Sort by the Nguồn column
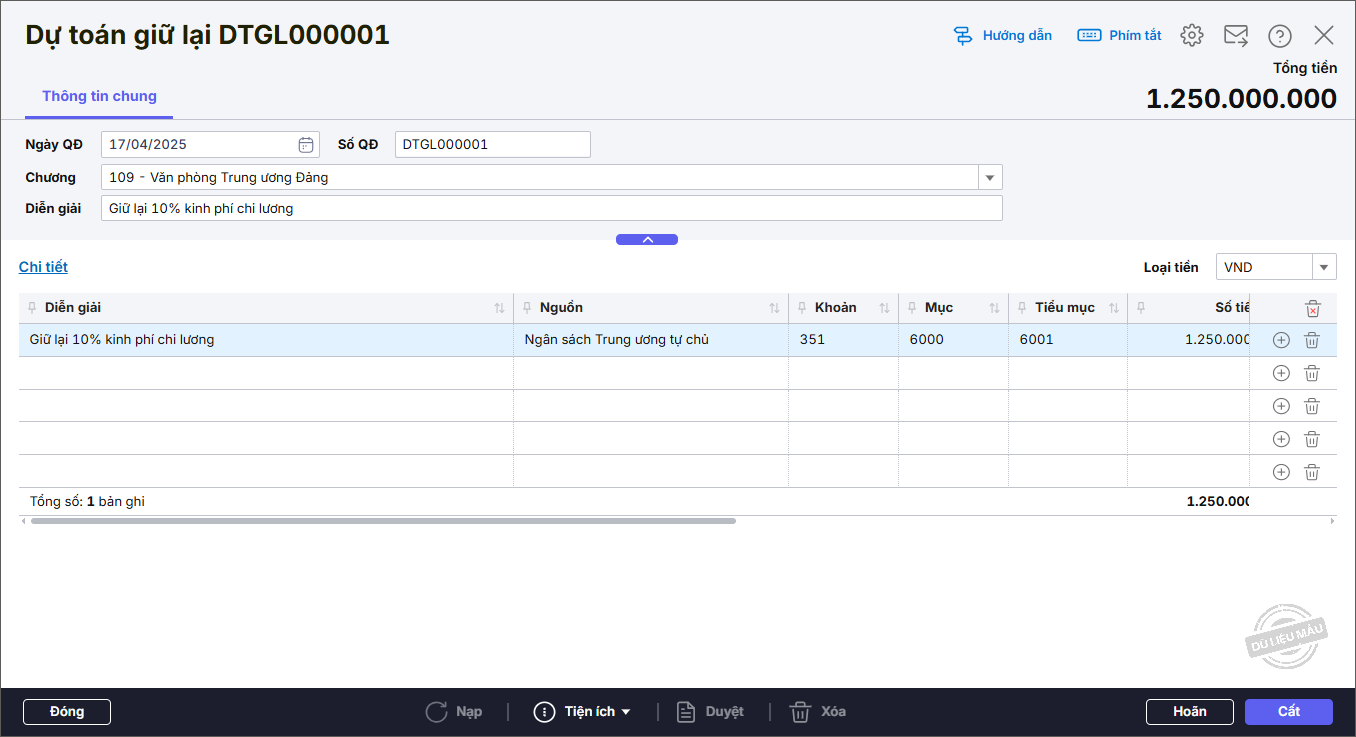This screenshot has width=1356, height=737. (774, 308)
